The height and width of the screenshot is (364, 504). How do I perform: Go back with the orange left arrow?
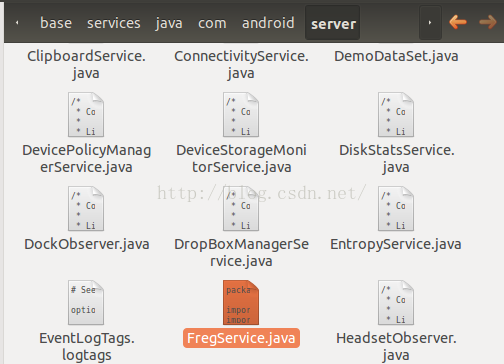point(458,22)
